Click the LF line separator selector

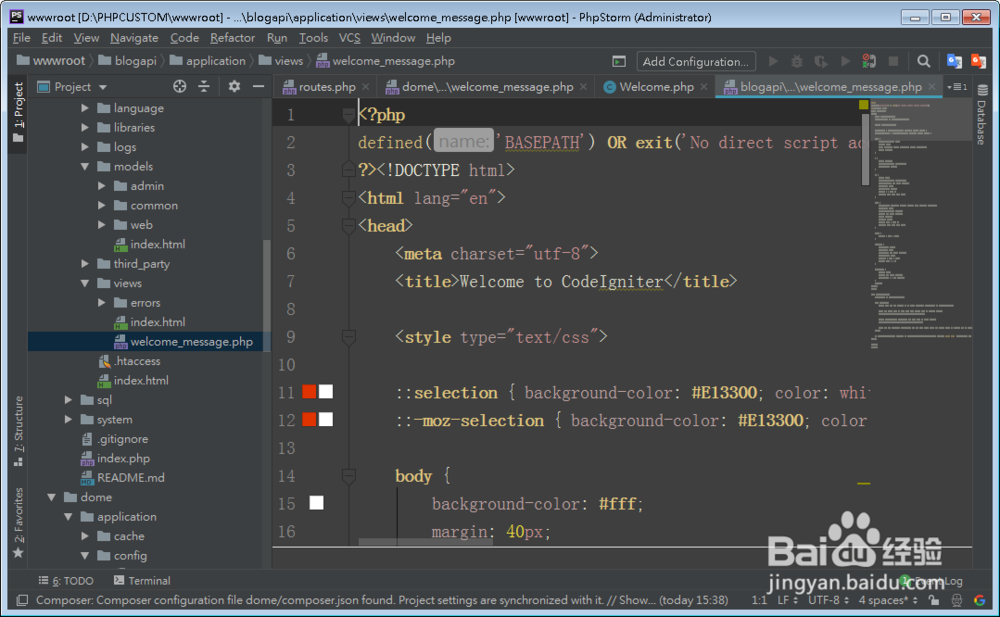point(788,600)
